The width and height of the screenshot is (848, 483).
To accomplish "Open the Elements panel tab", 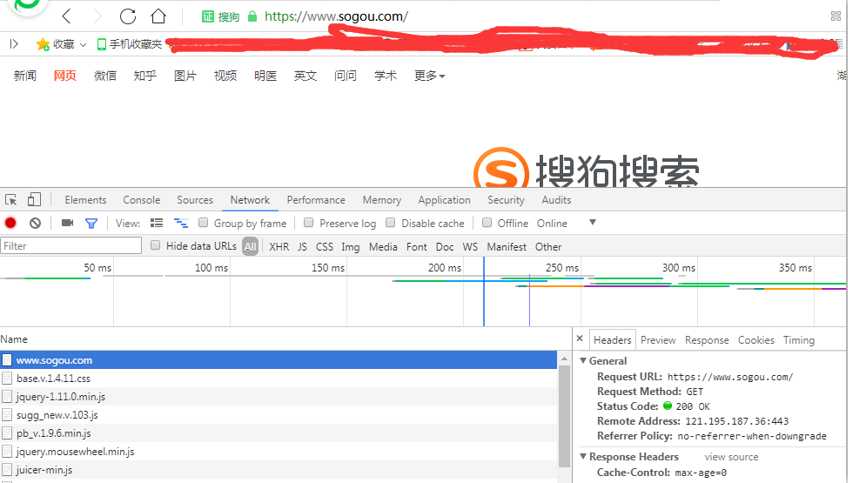I will 85,200.
